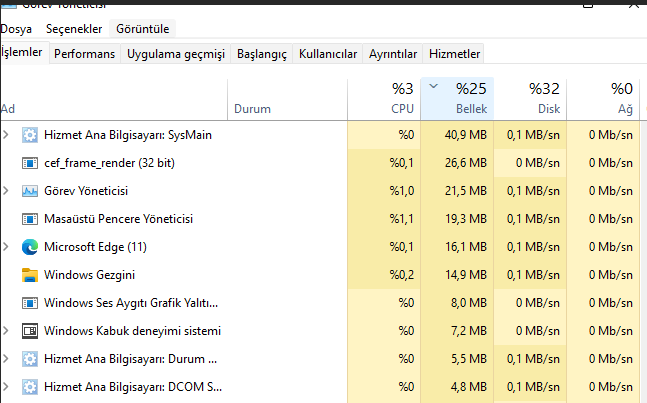Screen dimensions: 647x403
Task: Open the Görüntüle menu
Action: point(142,29)
